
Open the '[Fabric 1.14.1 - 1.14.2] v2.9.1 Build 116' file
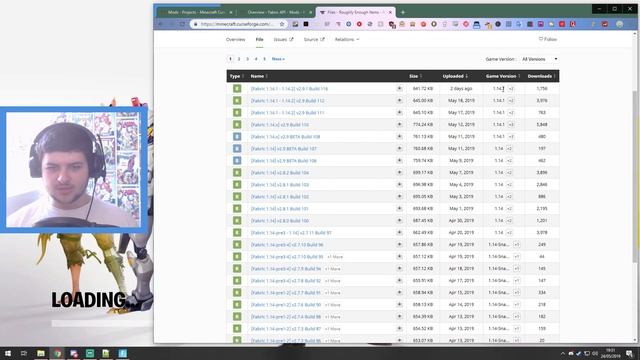pos(289,89)
